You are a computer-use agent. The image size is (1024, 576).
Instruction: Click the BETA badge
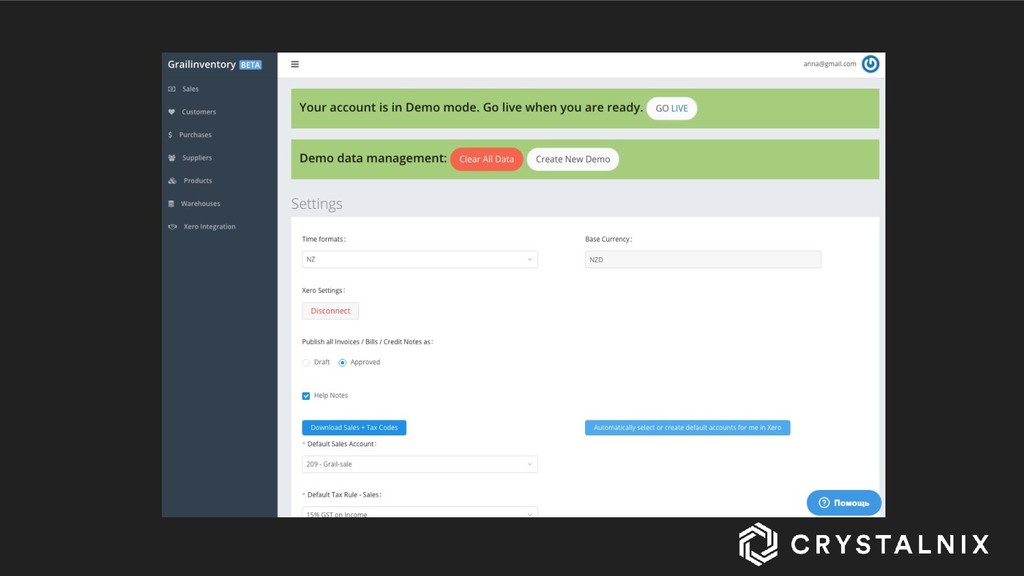tap(250, 65)
